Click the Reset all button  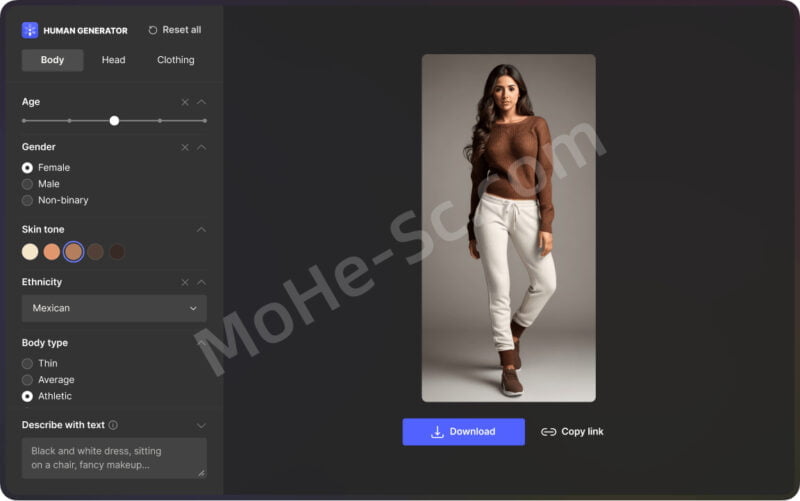[x=174, y=30]
